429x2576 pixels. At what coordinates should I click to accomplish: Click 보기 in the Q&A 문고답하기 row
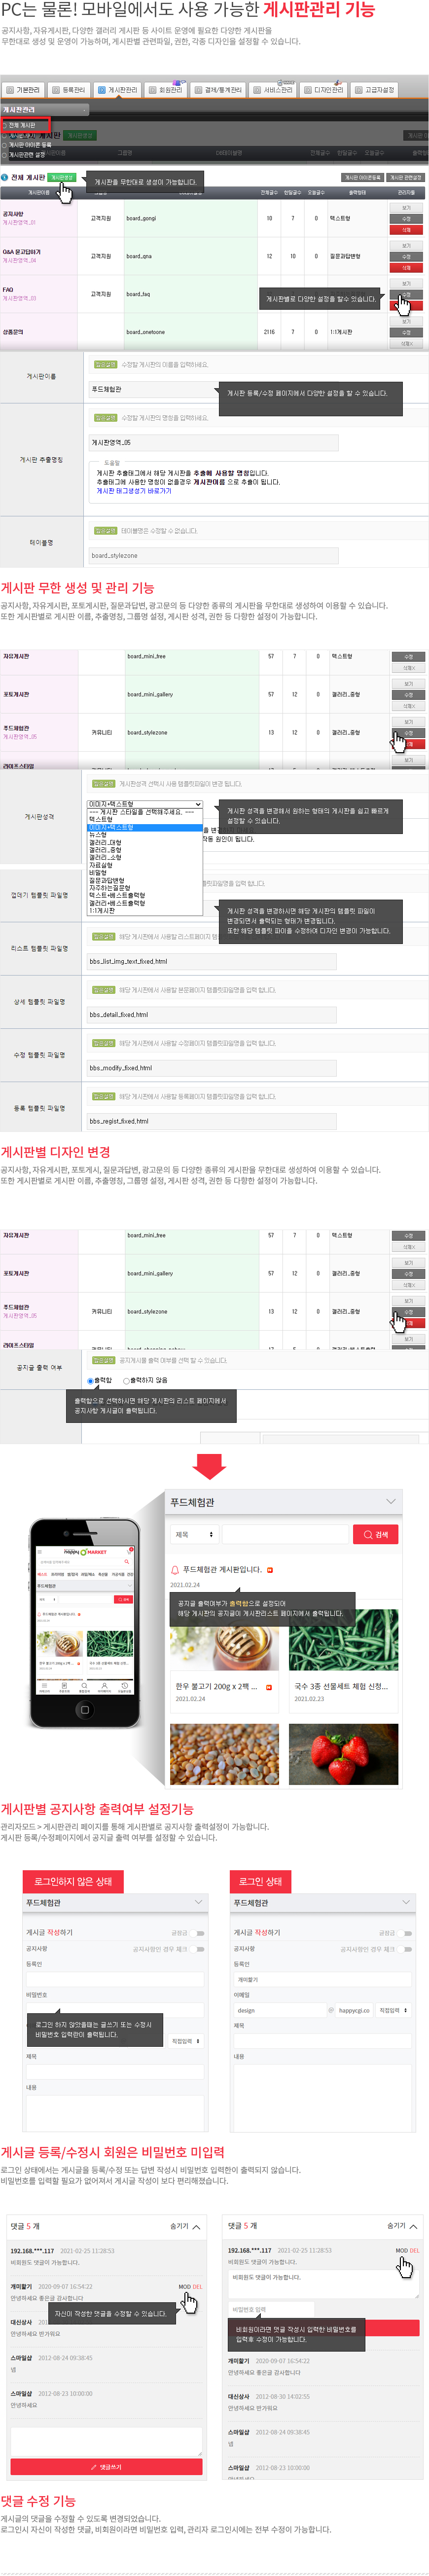point(406,246)
